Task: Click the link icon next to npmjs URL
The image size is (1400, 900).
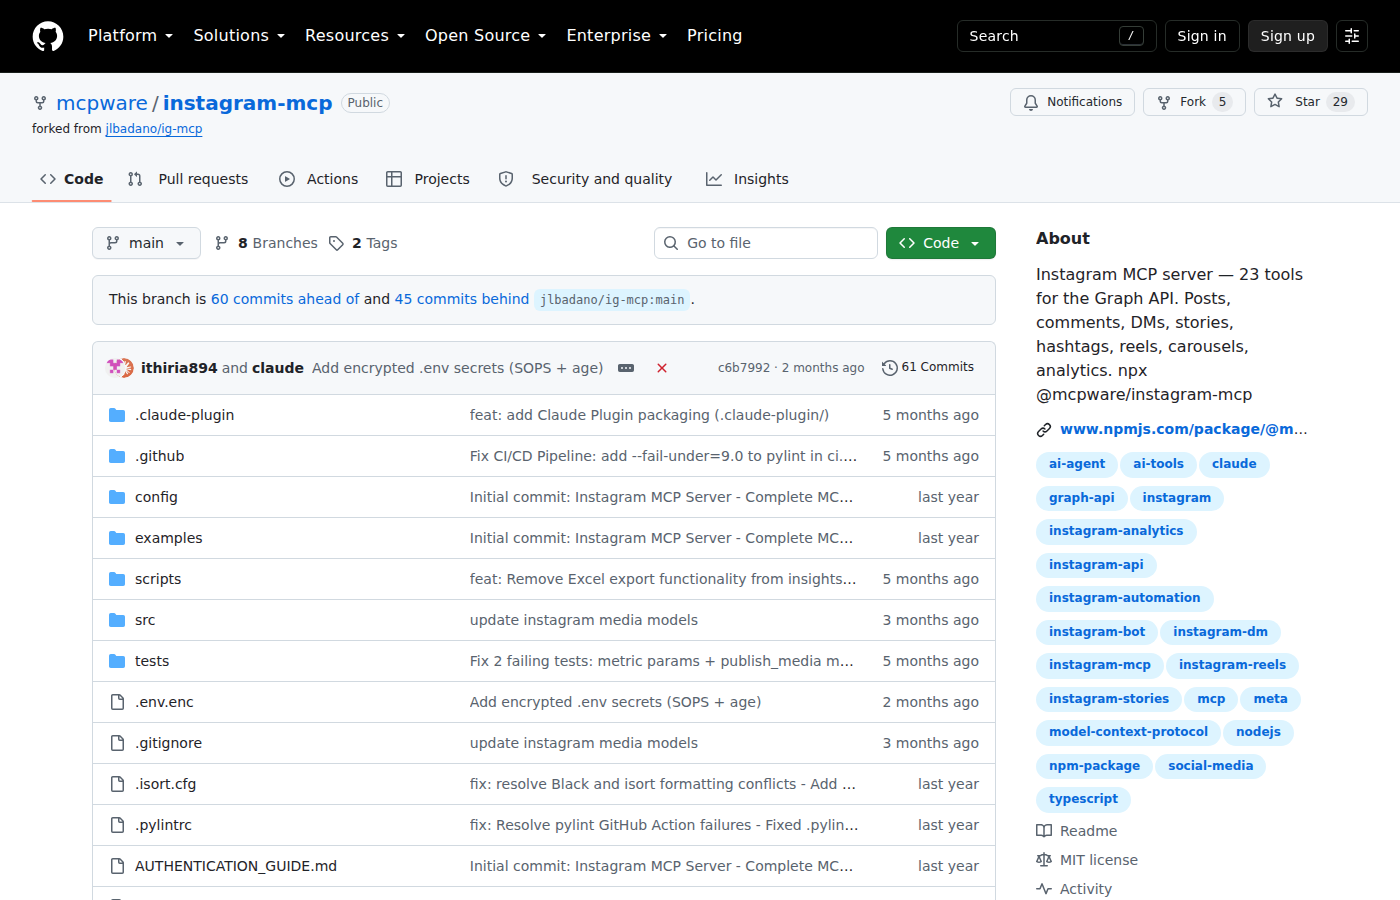Action: 1044,430
